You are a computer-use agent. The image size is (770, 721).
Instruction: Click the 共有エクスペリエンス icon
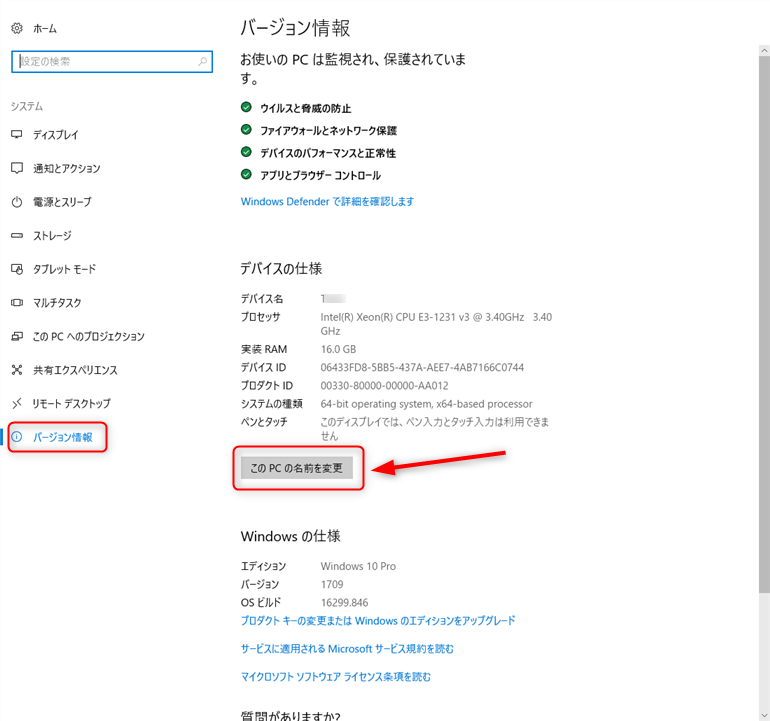tap(17, 370)
